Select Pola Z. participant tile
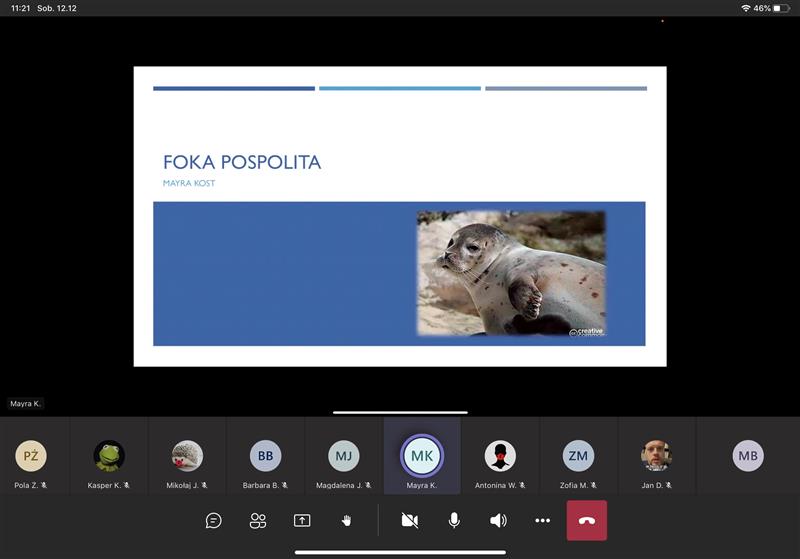The width and height of the screenshot is (800, 559). 31,456
